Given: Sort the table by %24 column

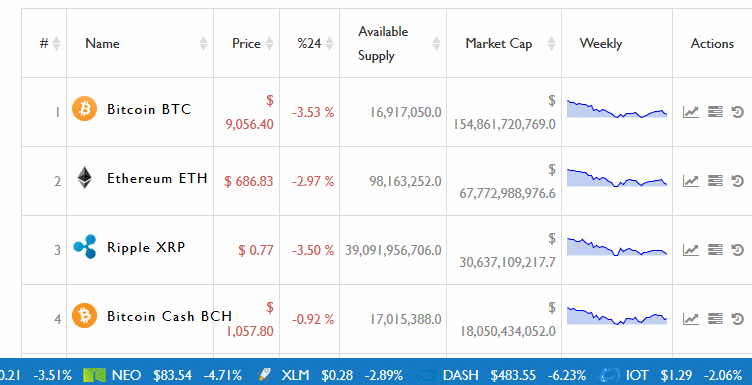Looking at the screenshot, I should [x=309, y=43].
